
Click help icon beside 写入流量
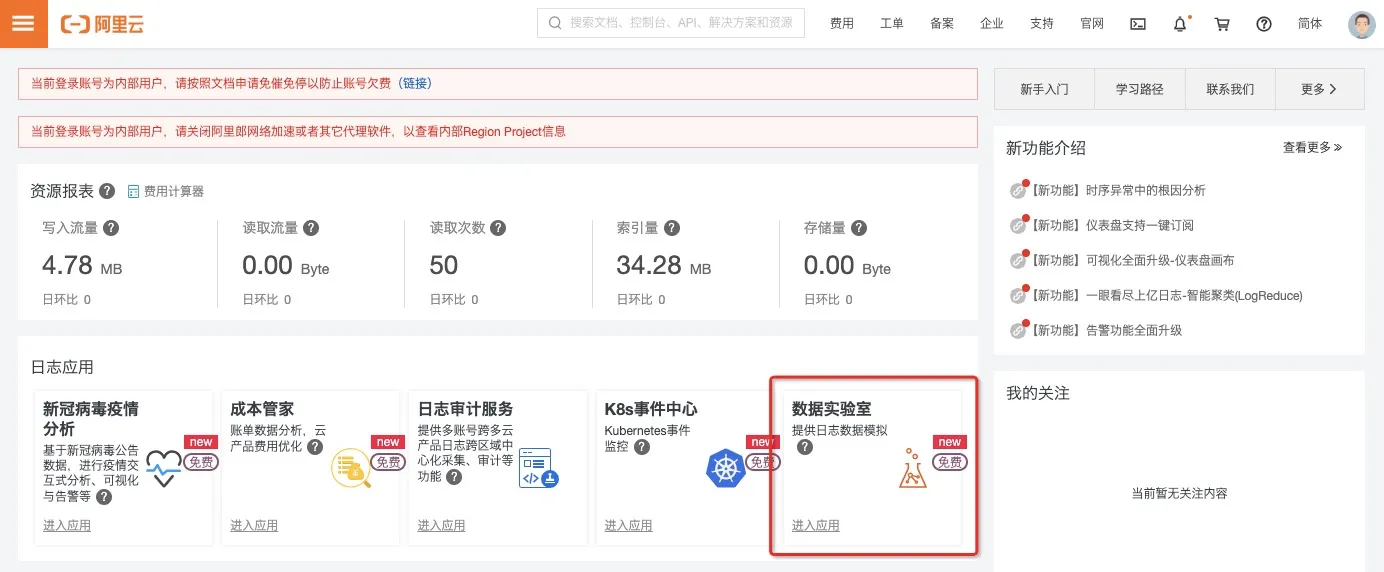111,228
